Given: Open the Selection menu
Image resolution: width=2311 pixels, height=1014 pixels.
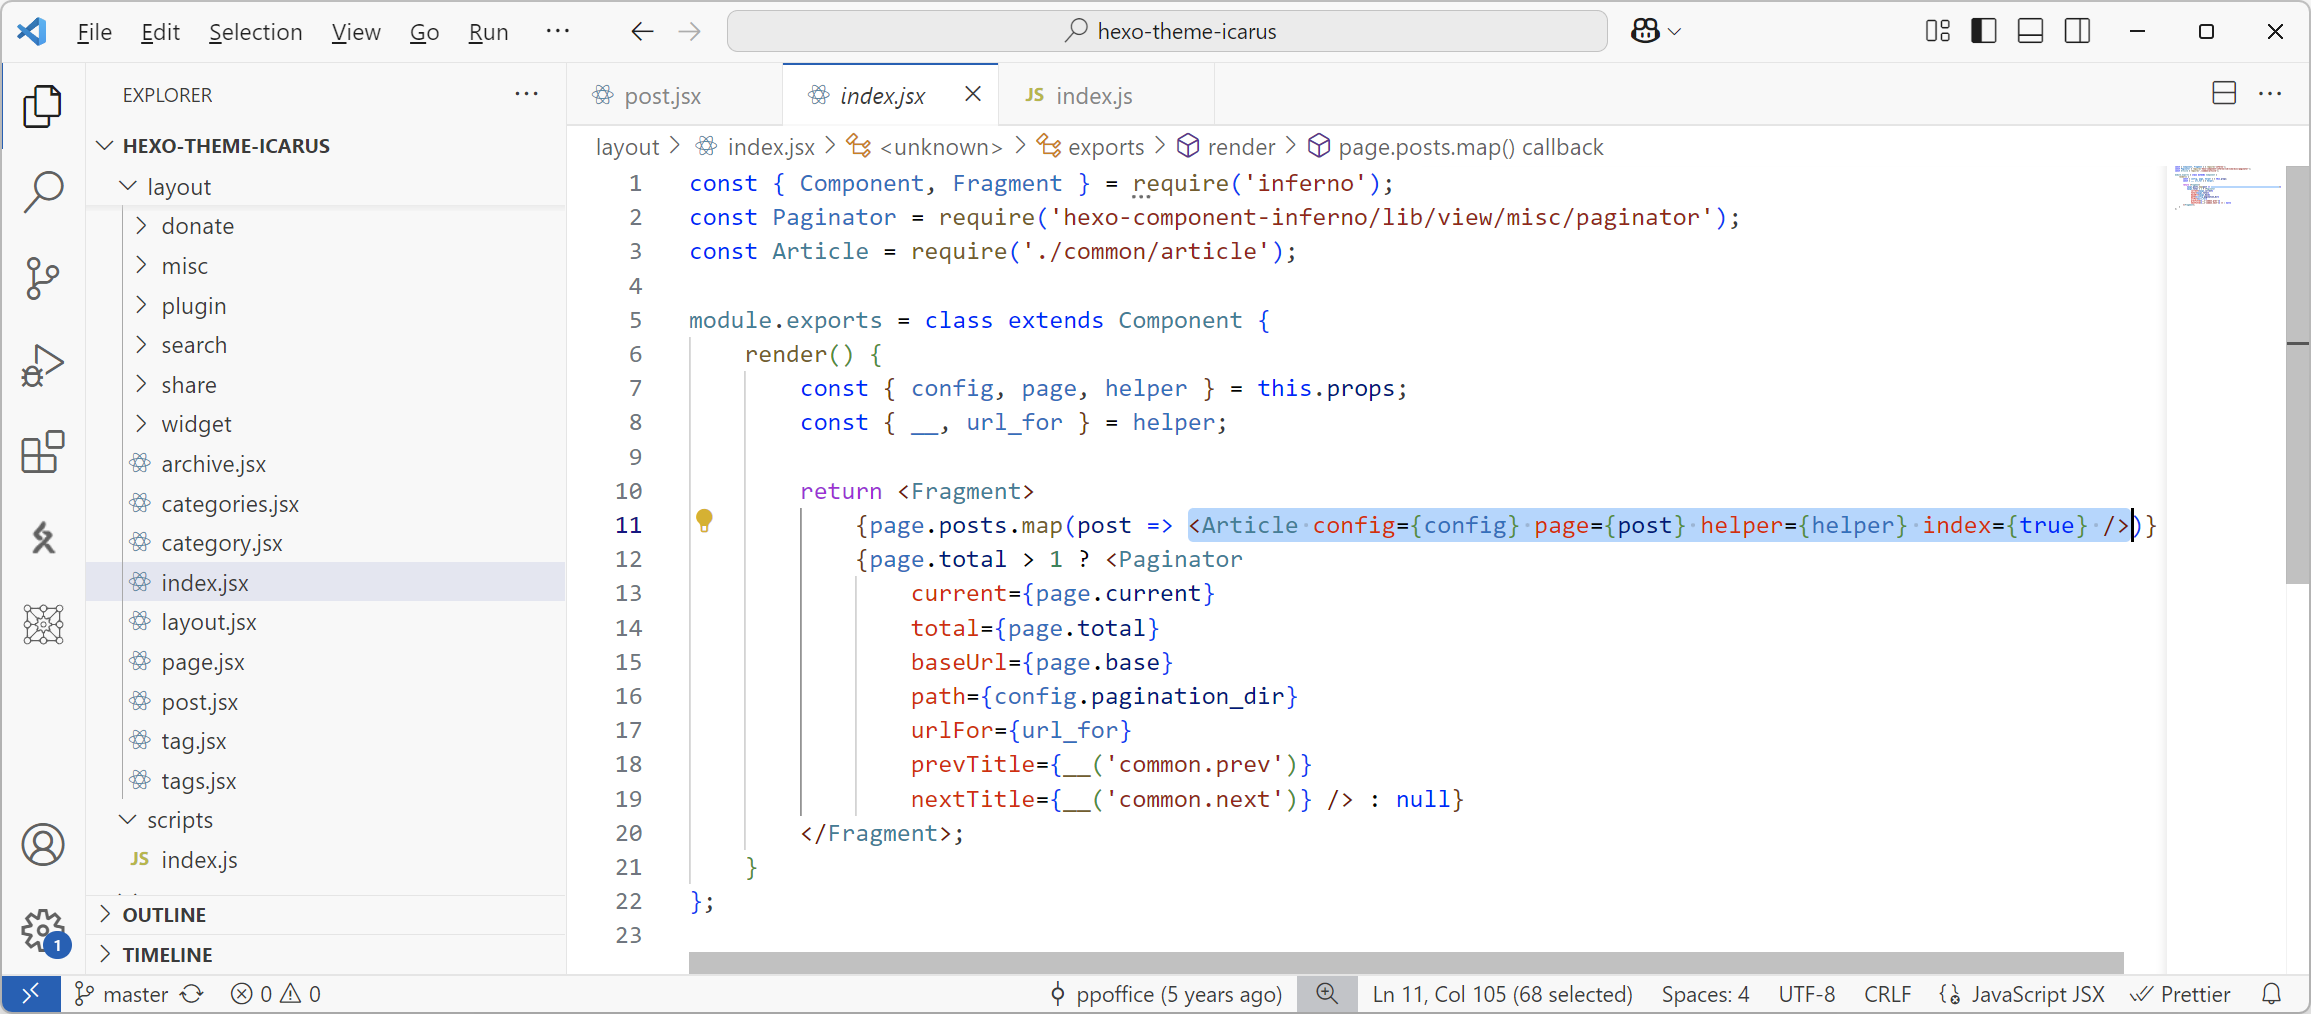Looking at the screenshot, I should coord(255,32).
